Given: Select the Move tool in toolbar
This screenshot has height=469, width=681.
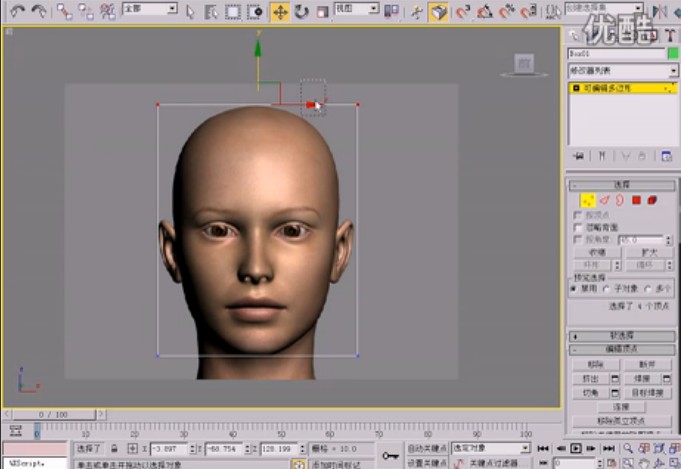Looking at the screenshot, I should click(x=280, y=12).
